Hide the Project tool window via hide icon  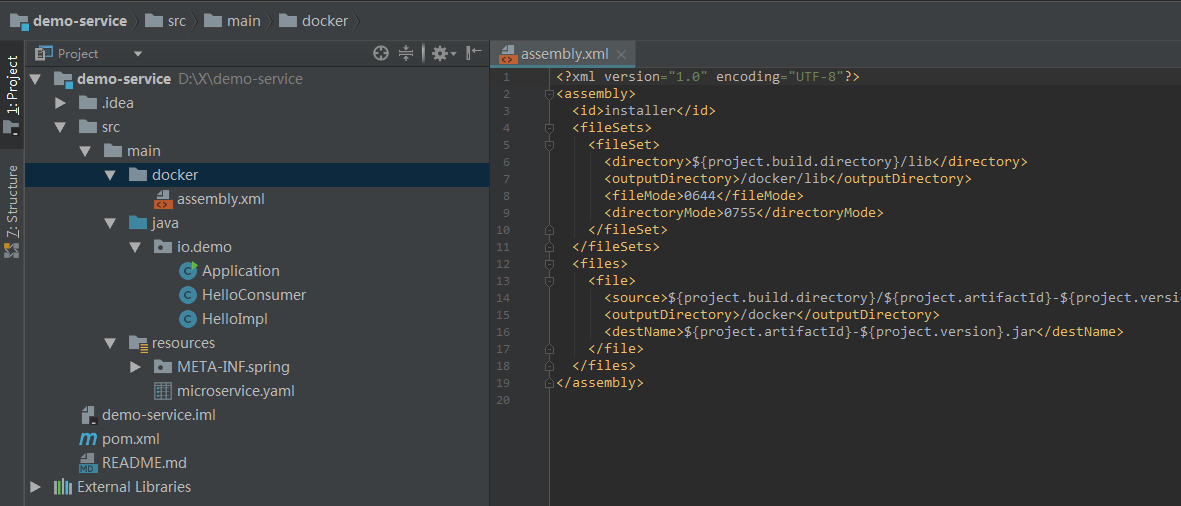[474, 53]
